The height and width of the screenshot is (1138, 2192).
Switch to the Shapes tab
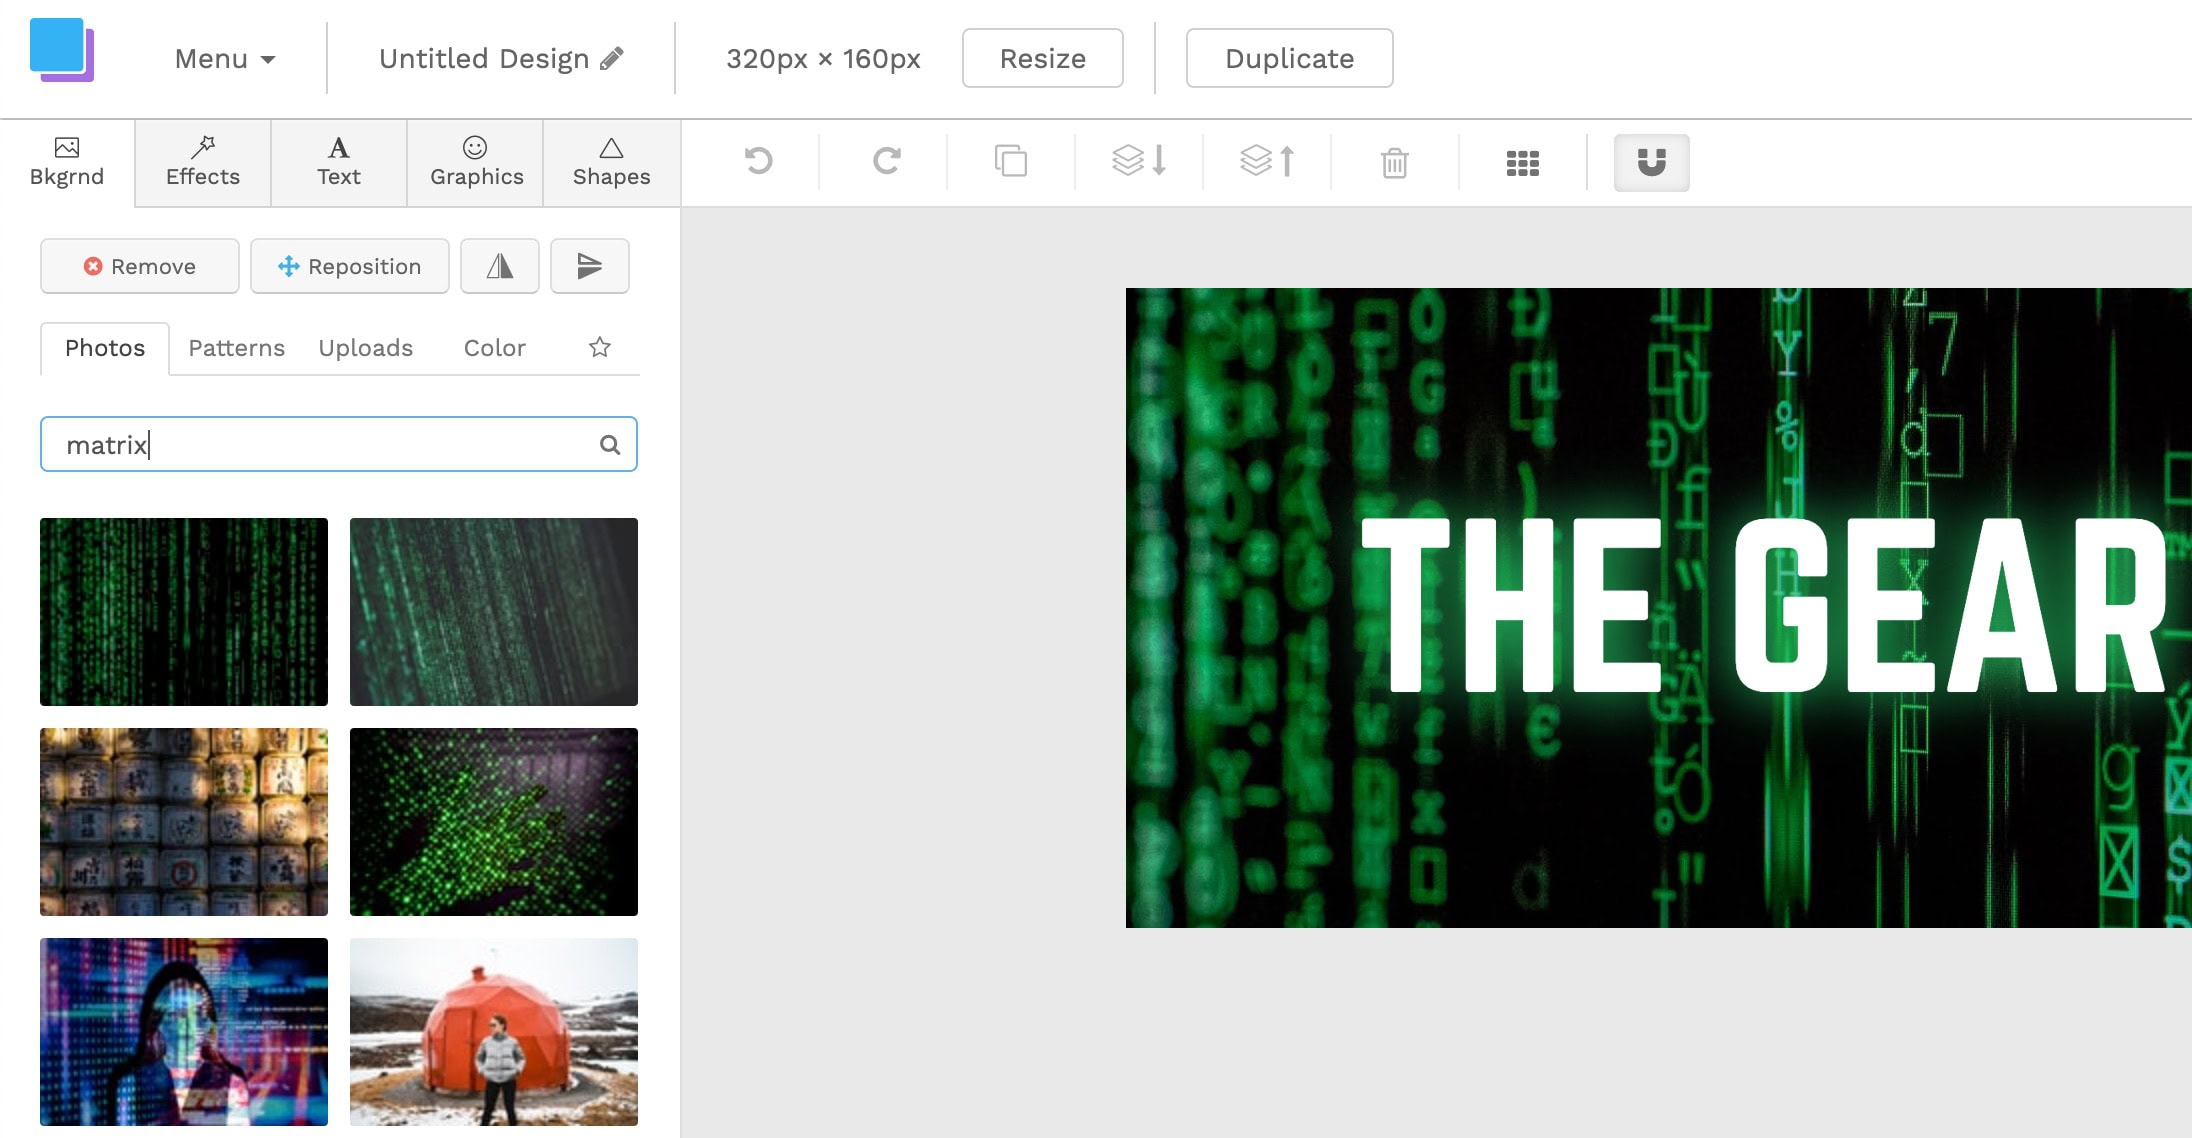pos(610,161)
